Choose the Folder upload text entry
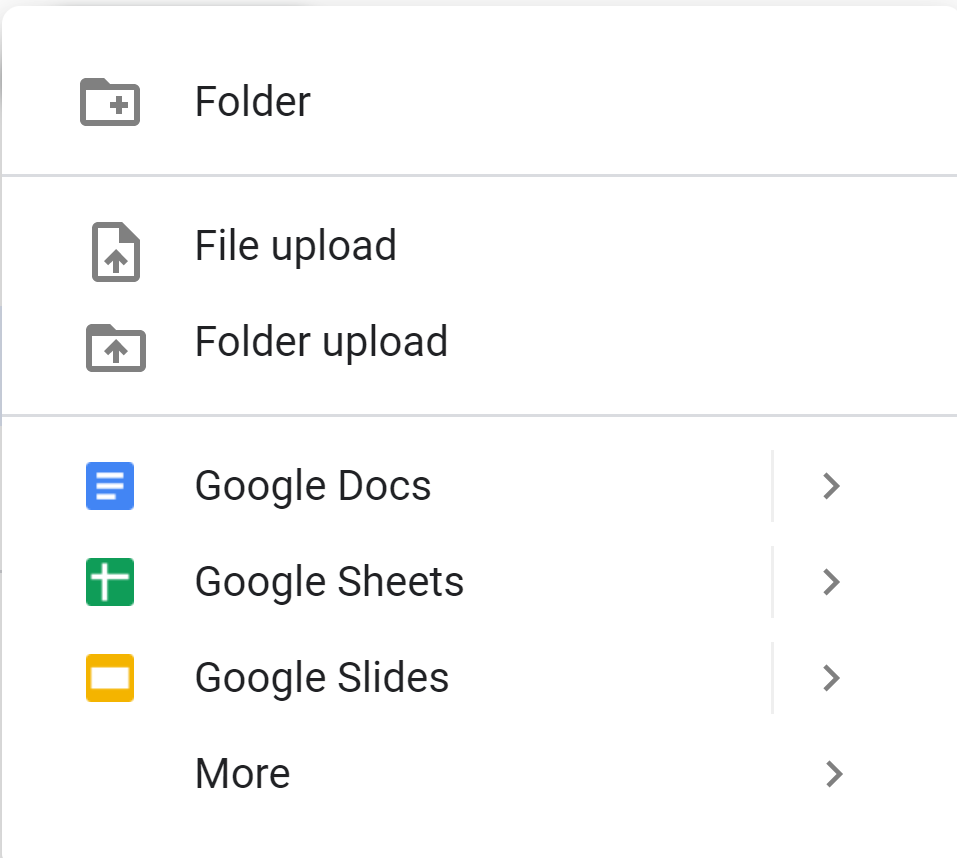 coord(321,342)
